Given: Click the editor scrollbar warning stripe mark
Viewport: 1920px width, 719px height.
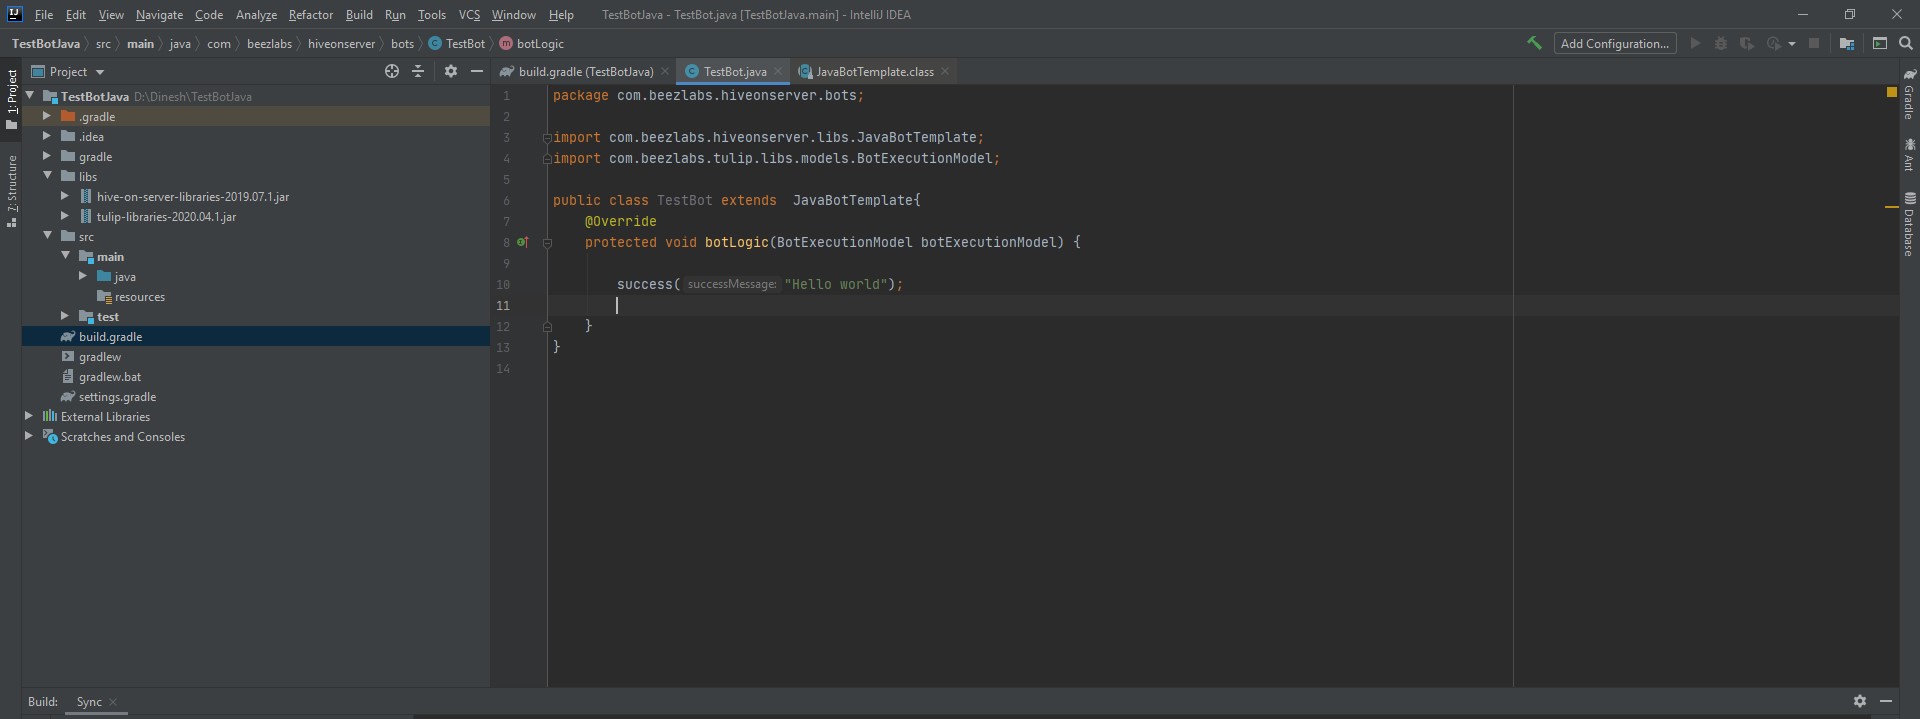Looking at the screenshot, I should point(1891,206).
